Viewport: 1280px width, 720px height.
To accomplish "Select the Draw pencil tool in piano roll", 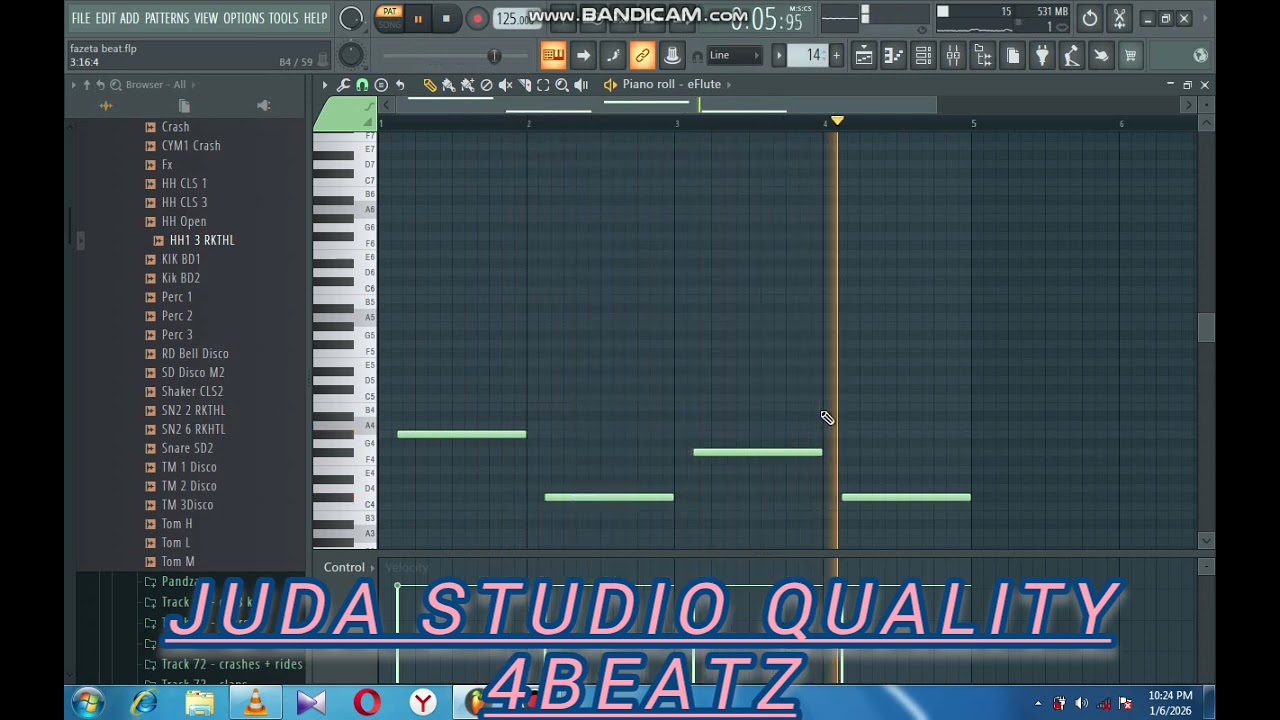I will click(x=430, y=85).
